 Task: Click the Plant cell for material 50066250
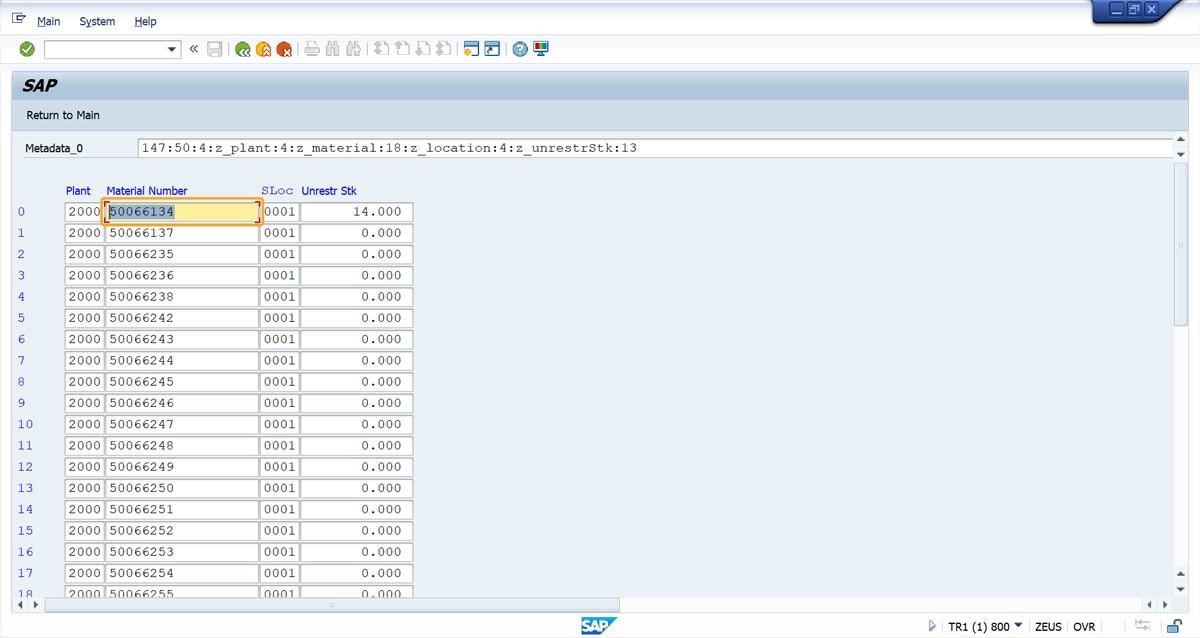(84, 488)
